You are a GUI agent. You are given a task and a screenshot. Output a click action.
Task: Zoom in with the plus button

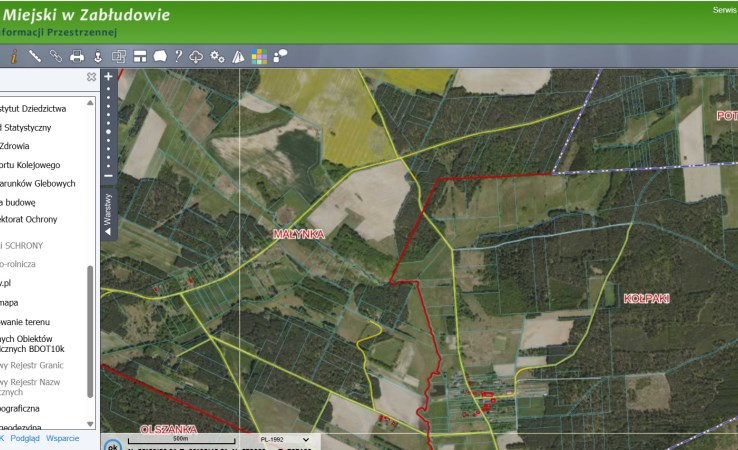pyautogui.click(x=108, y=77)
